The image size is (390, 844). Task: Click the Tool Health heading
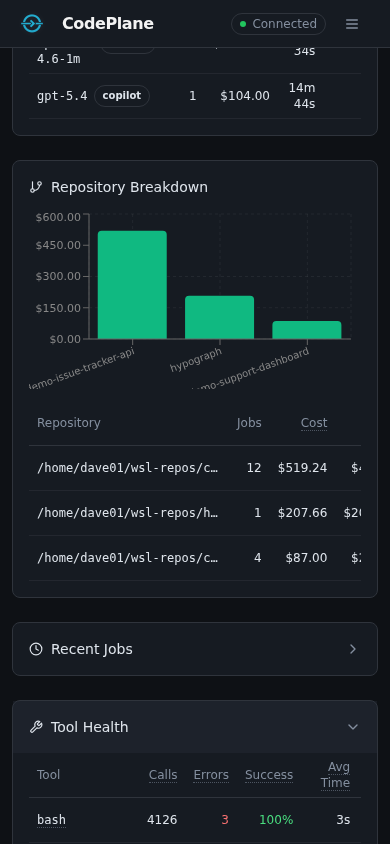(x=89, y=727)
